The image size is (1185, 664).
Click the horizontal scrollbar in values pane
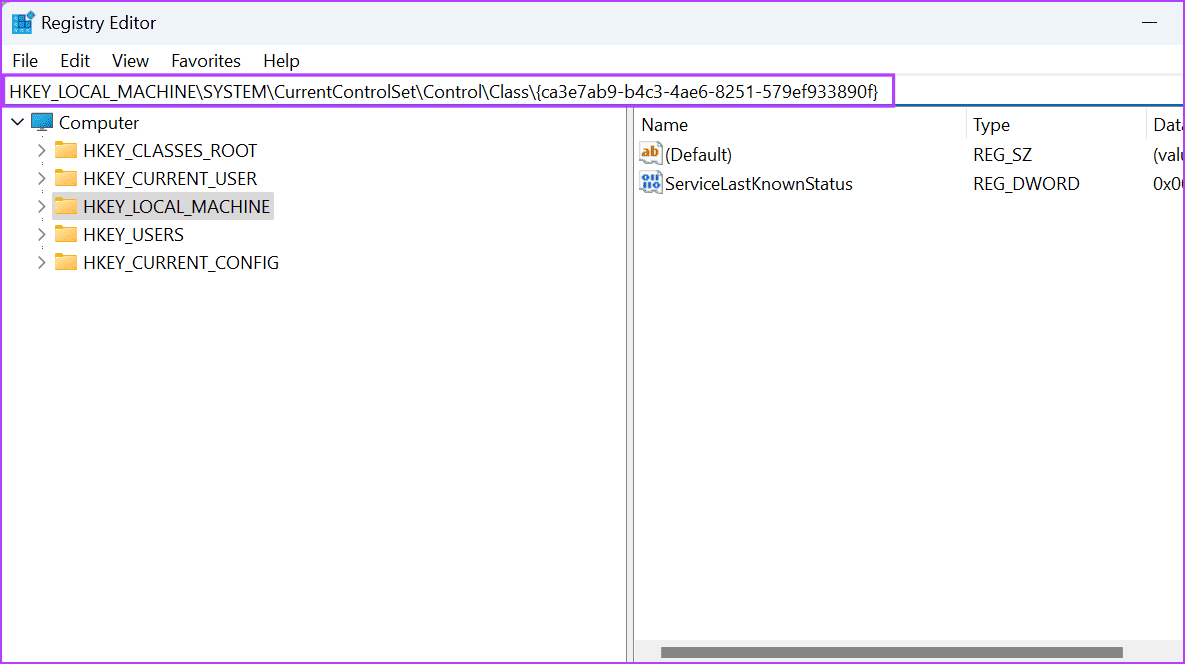coord(892,652)
